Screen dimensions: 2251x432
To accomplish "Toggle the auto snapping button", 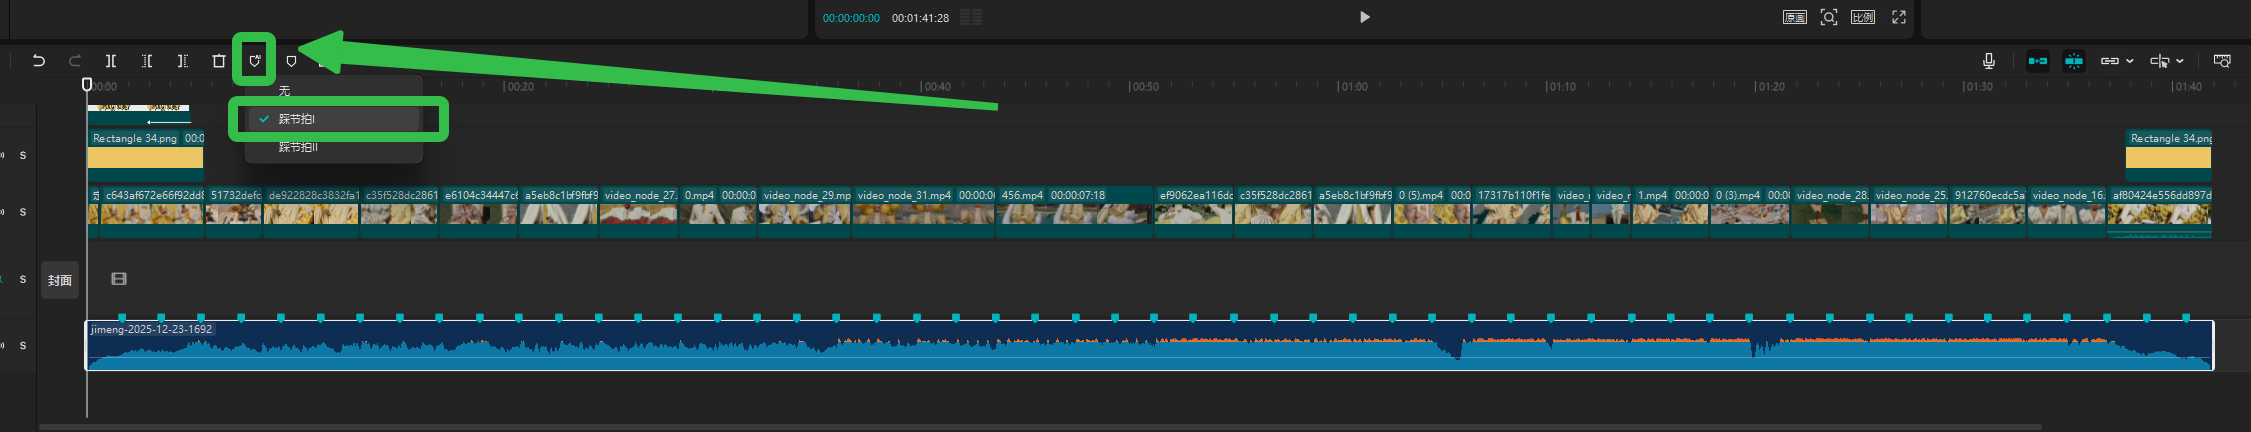I will point(2073,61).
